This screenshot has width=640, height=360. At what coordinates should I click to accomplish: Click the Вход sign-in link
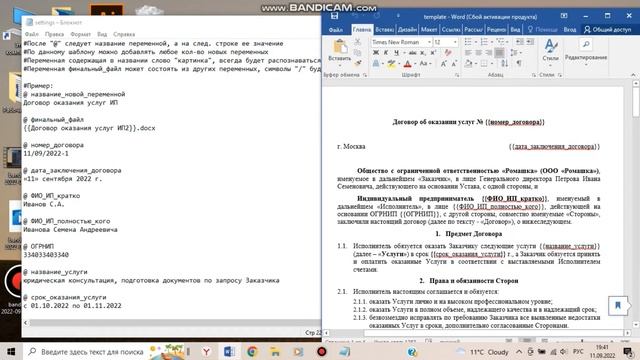(x=570, y=30)
